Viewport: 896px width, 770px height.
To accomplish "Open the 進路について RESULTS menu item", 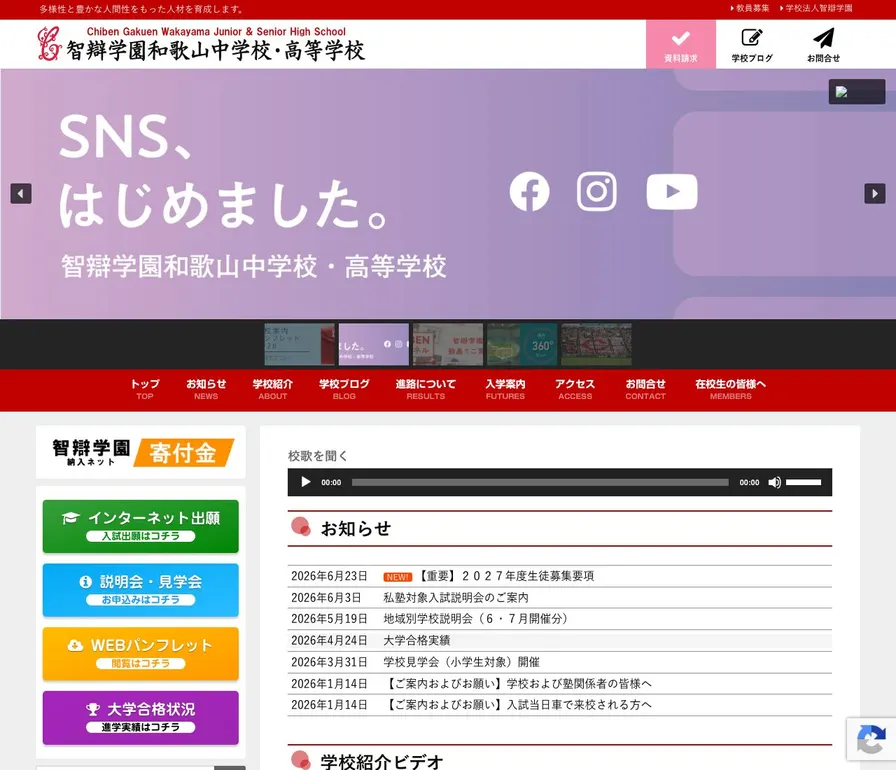I will 426,390.
